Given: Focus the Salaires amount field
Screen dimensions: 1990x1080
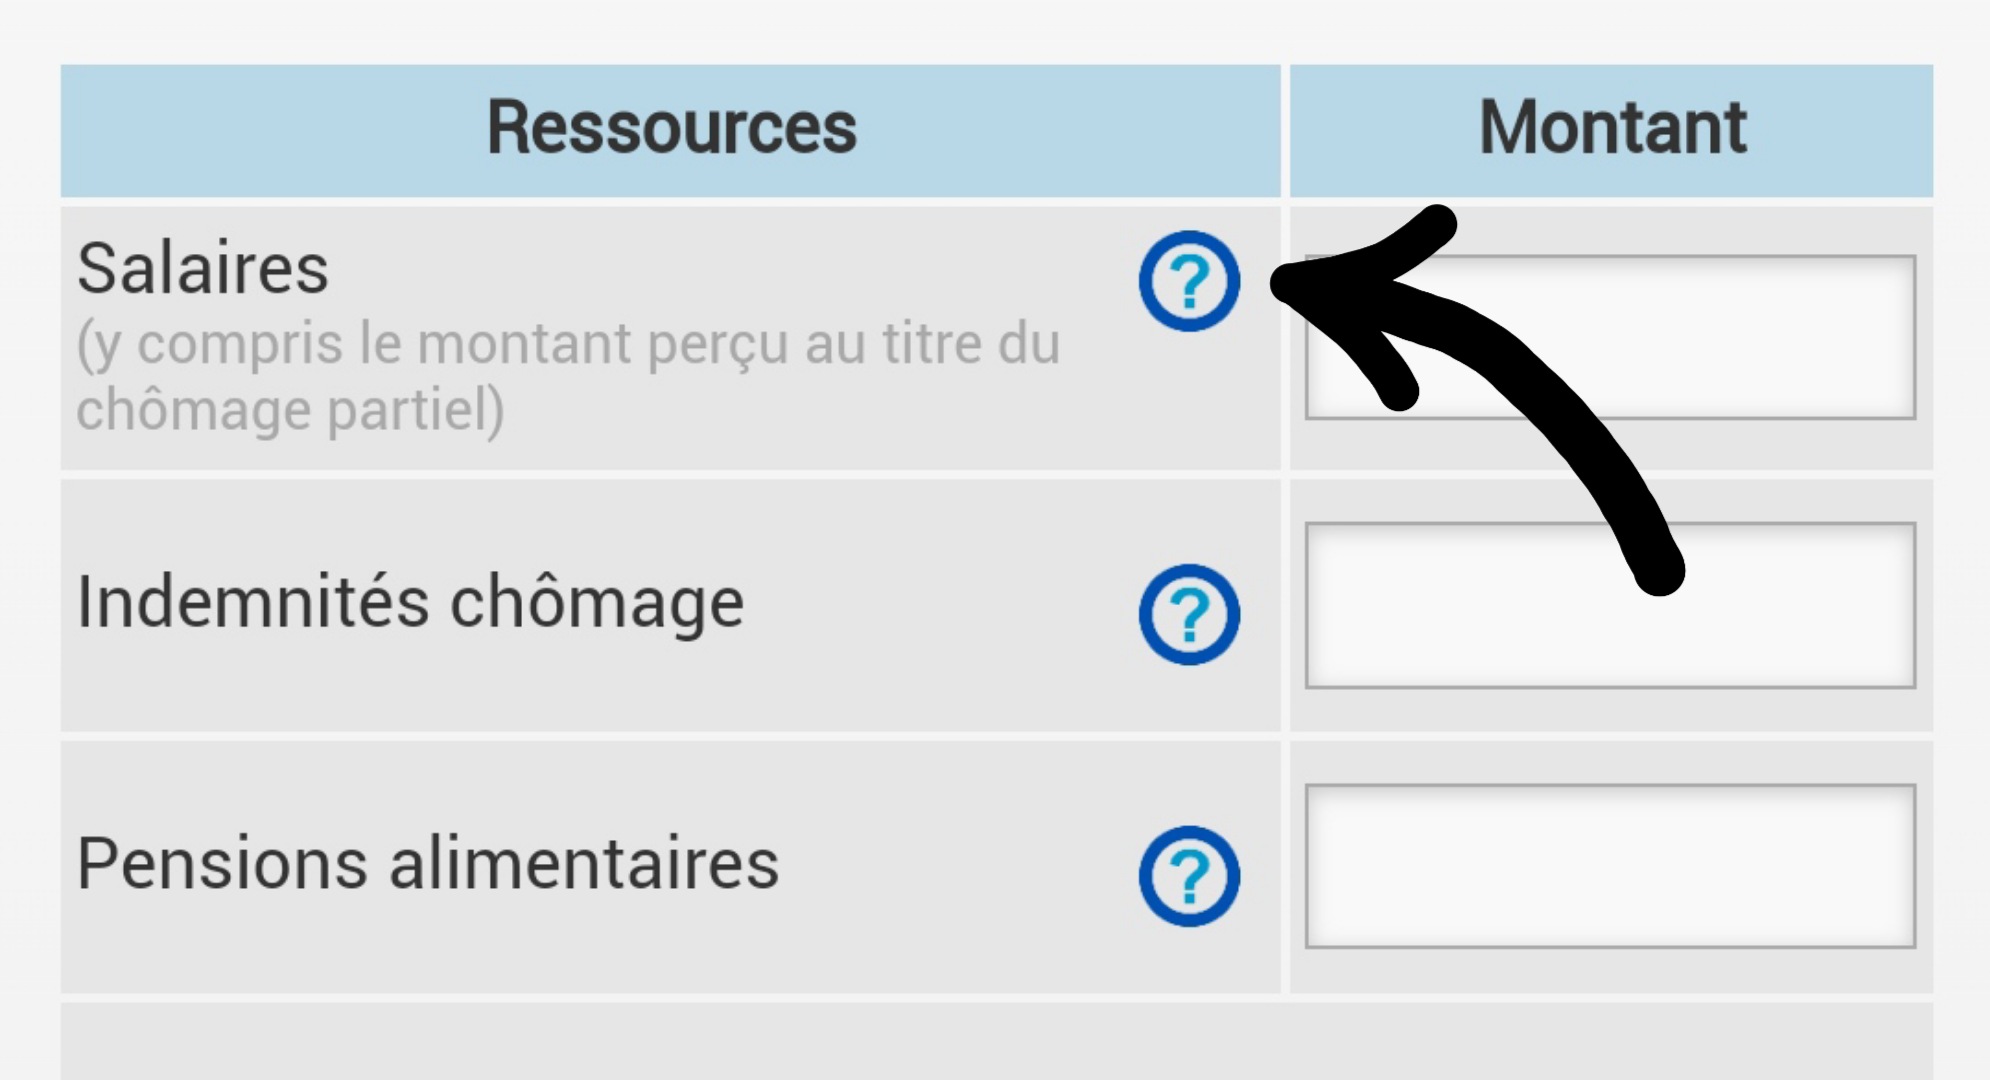Looking at the screenshot, I should pos(1610,337).
